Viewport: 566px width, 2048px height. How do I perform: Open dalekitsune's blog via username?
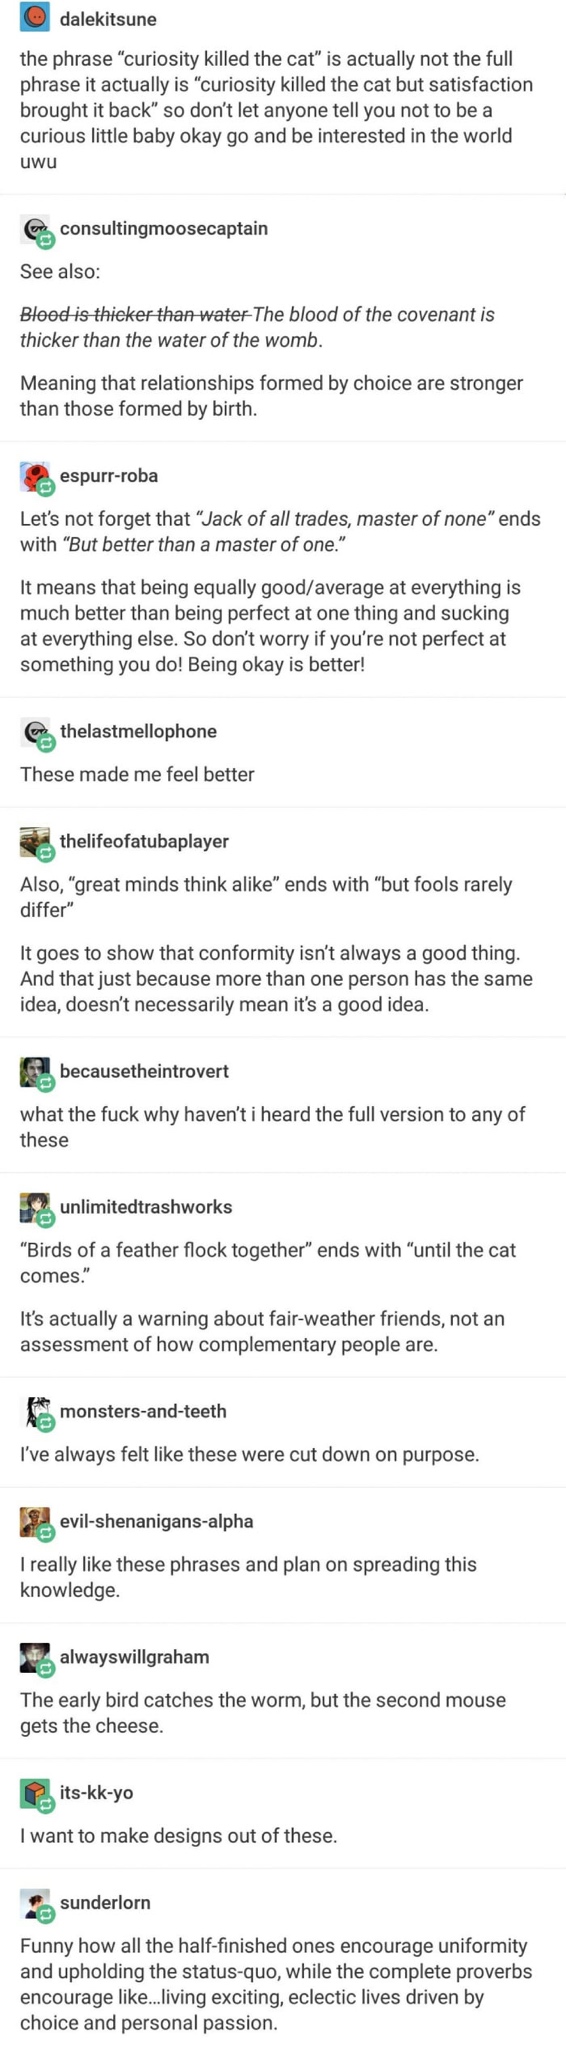[108, 19]
